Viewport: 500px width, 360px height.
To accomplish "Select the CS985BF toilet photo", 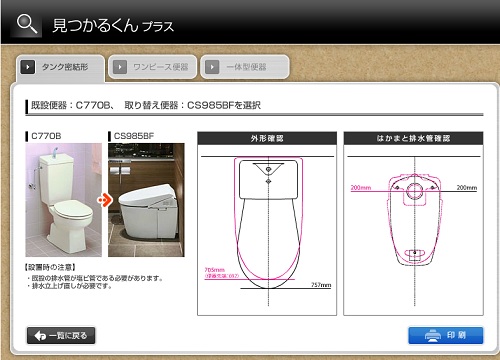I will (146, 200).
